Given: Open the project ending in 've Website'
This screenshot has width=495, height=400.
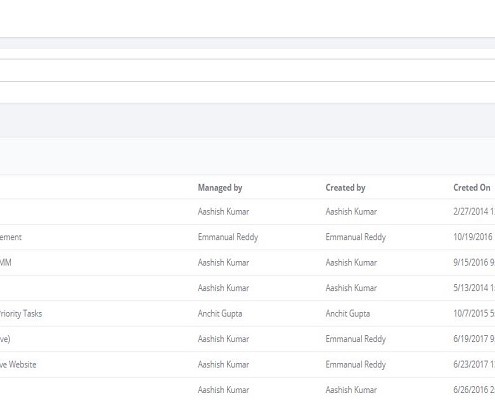Looking at the screenshot, I should coord(18,365).
